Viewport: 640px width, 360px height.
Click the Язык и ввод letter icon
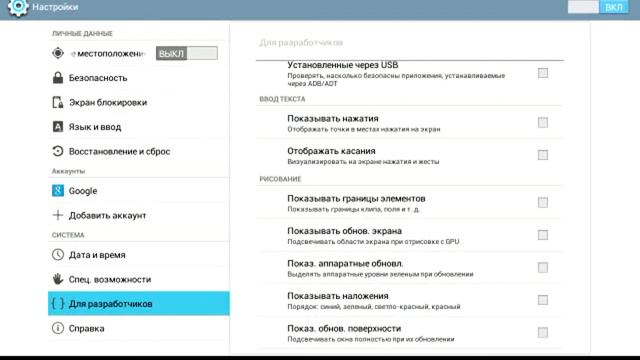point(58,127)
